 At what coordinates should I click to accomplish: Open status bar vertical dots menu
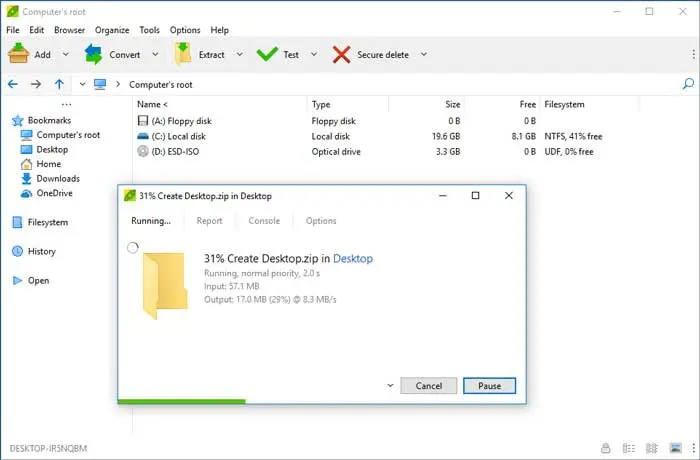(x=693, y=447)
